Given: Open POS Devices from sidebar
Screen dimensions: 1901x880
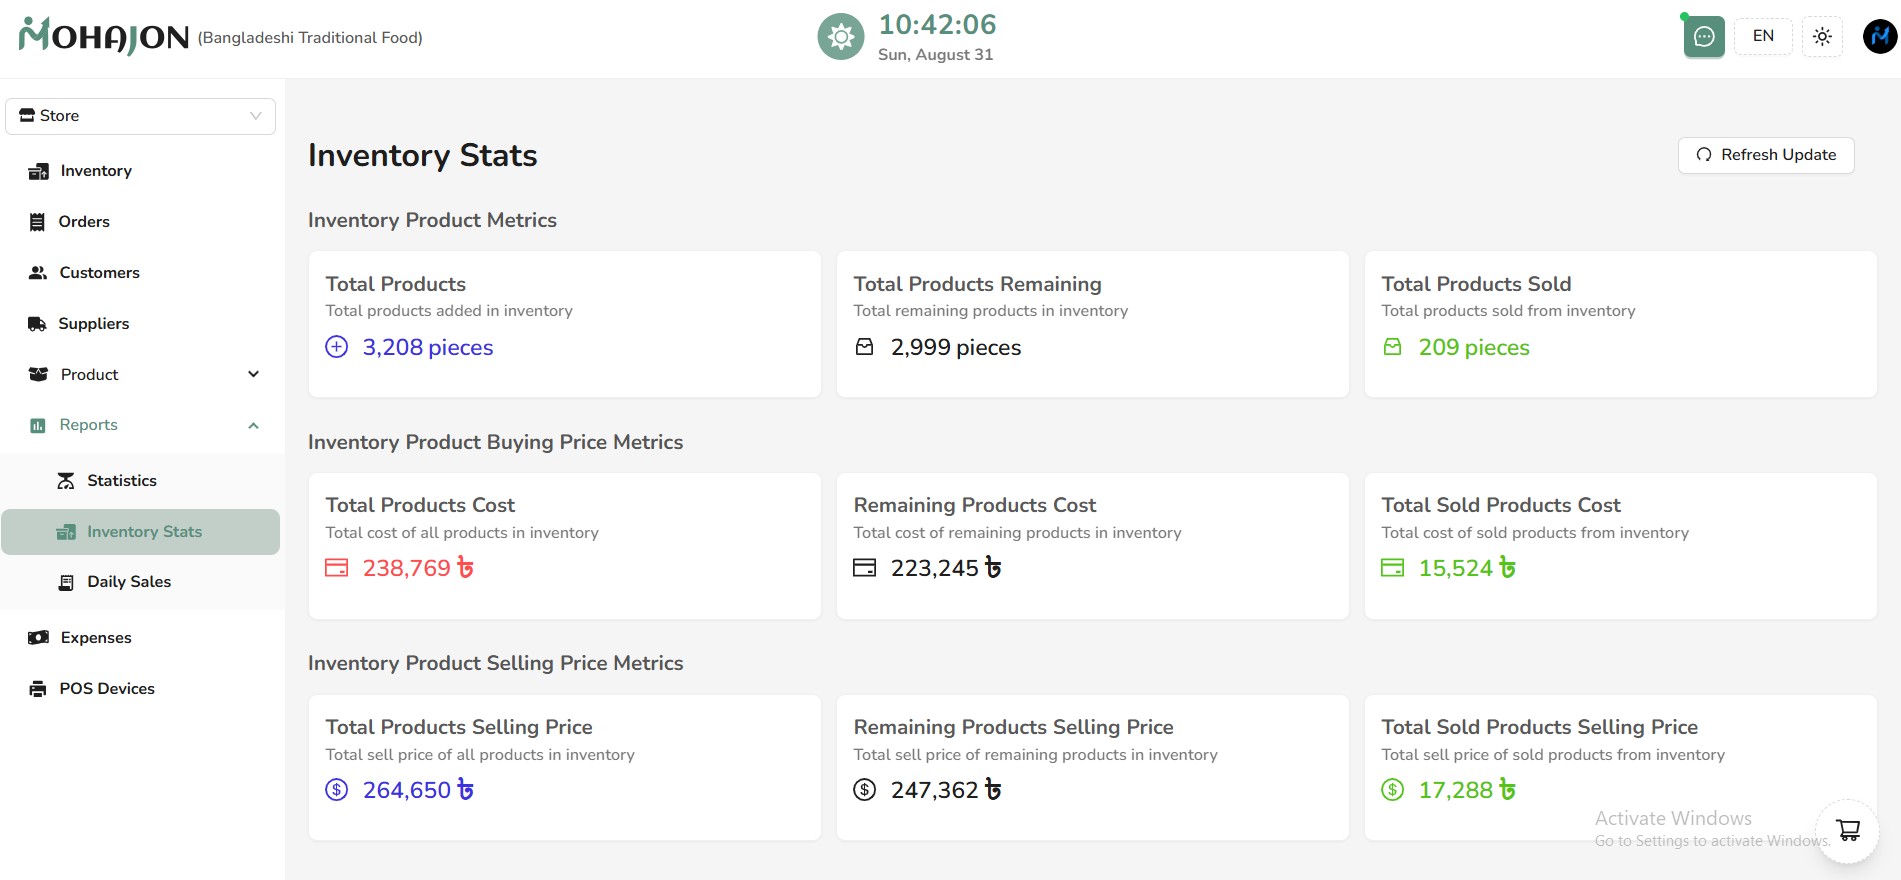Looking at the screenshot, I should pos(106,689).
